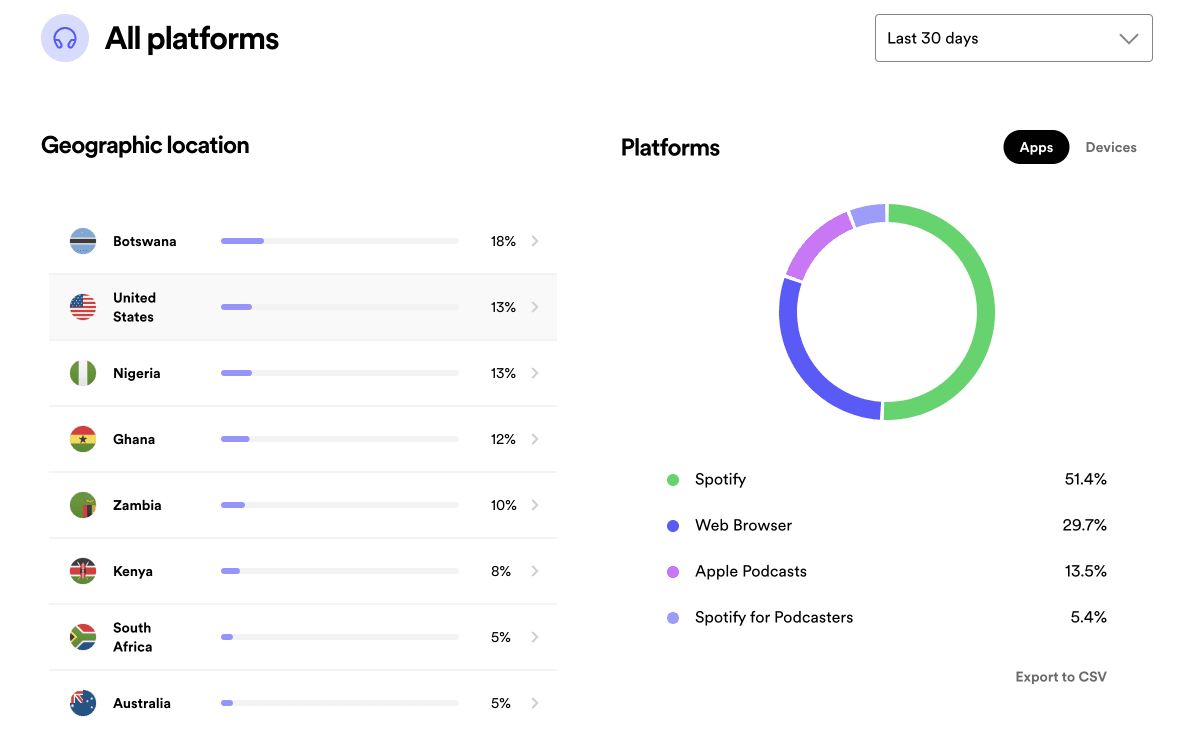Click the 10% value for Zambia

[x=504, y=505]
